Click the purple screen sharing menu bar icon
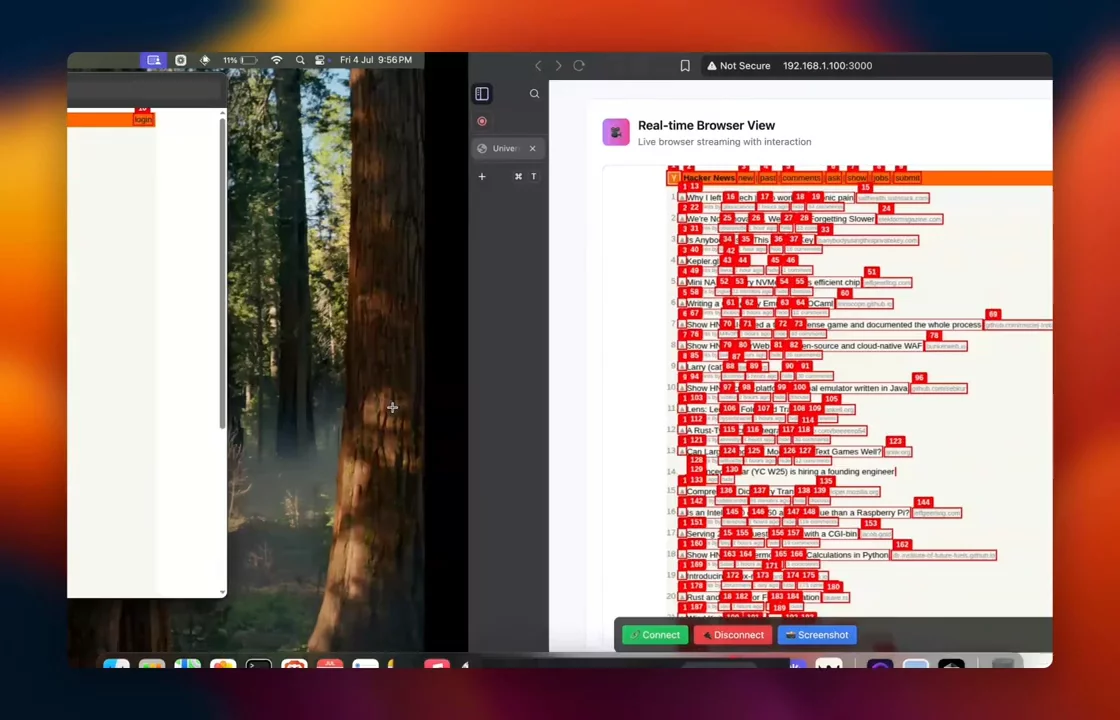This screenshot has height=720, width=1120. pos(153,60)
